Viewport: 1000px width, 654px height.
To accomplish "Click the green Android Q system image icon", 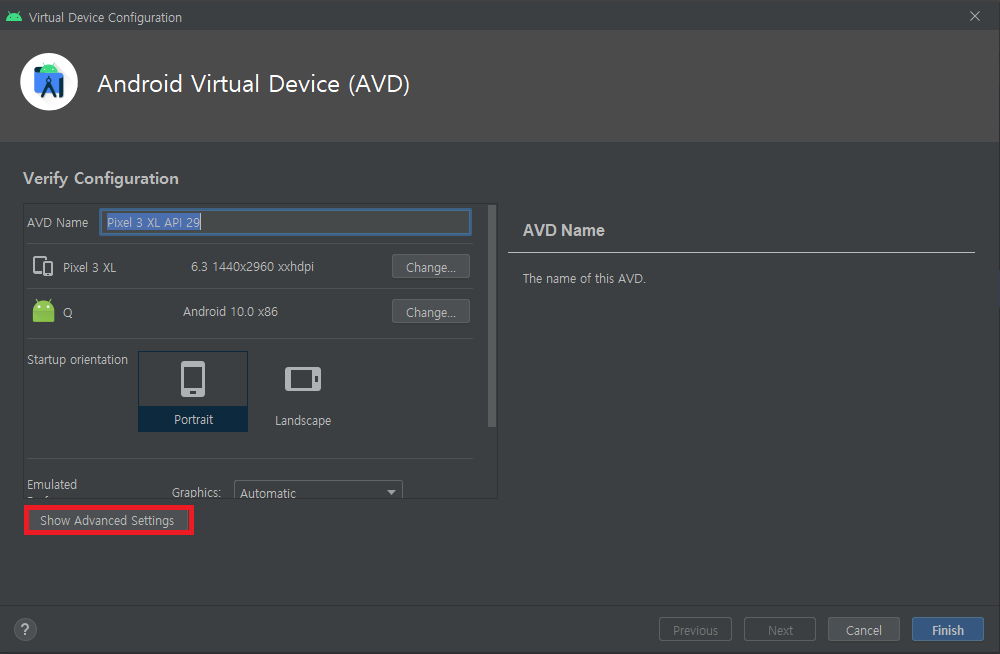I will coord(43,311).
